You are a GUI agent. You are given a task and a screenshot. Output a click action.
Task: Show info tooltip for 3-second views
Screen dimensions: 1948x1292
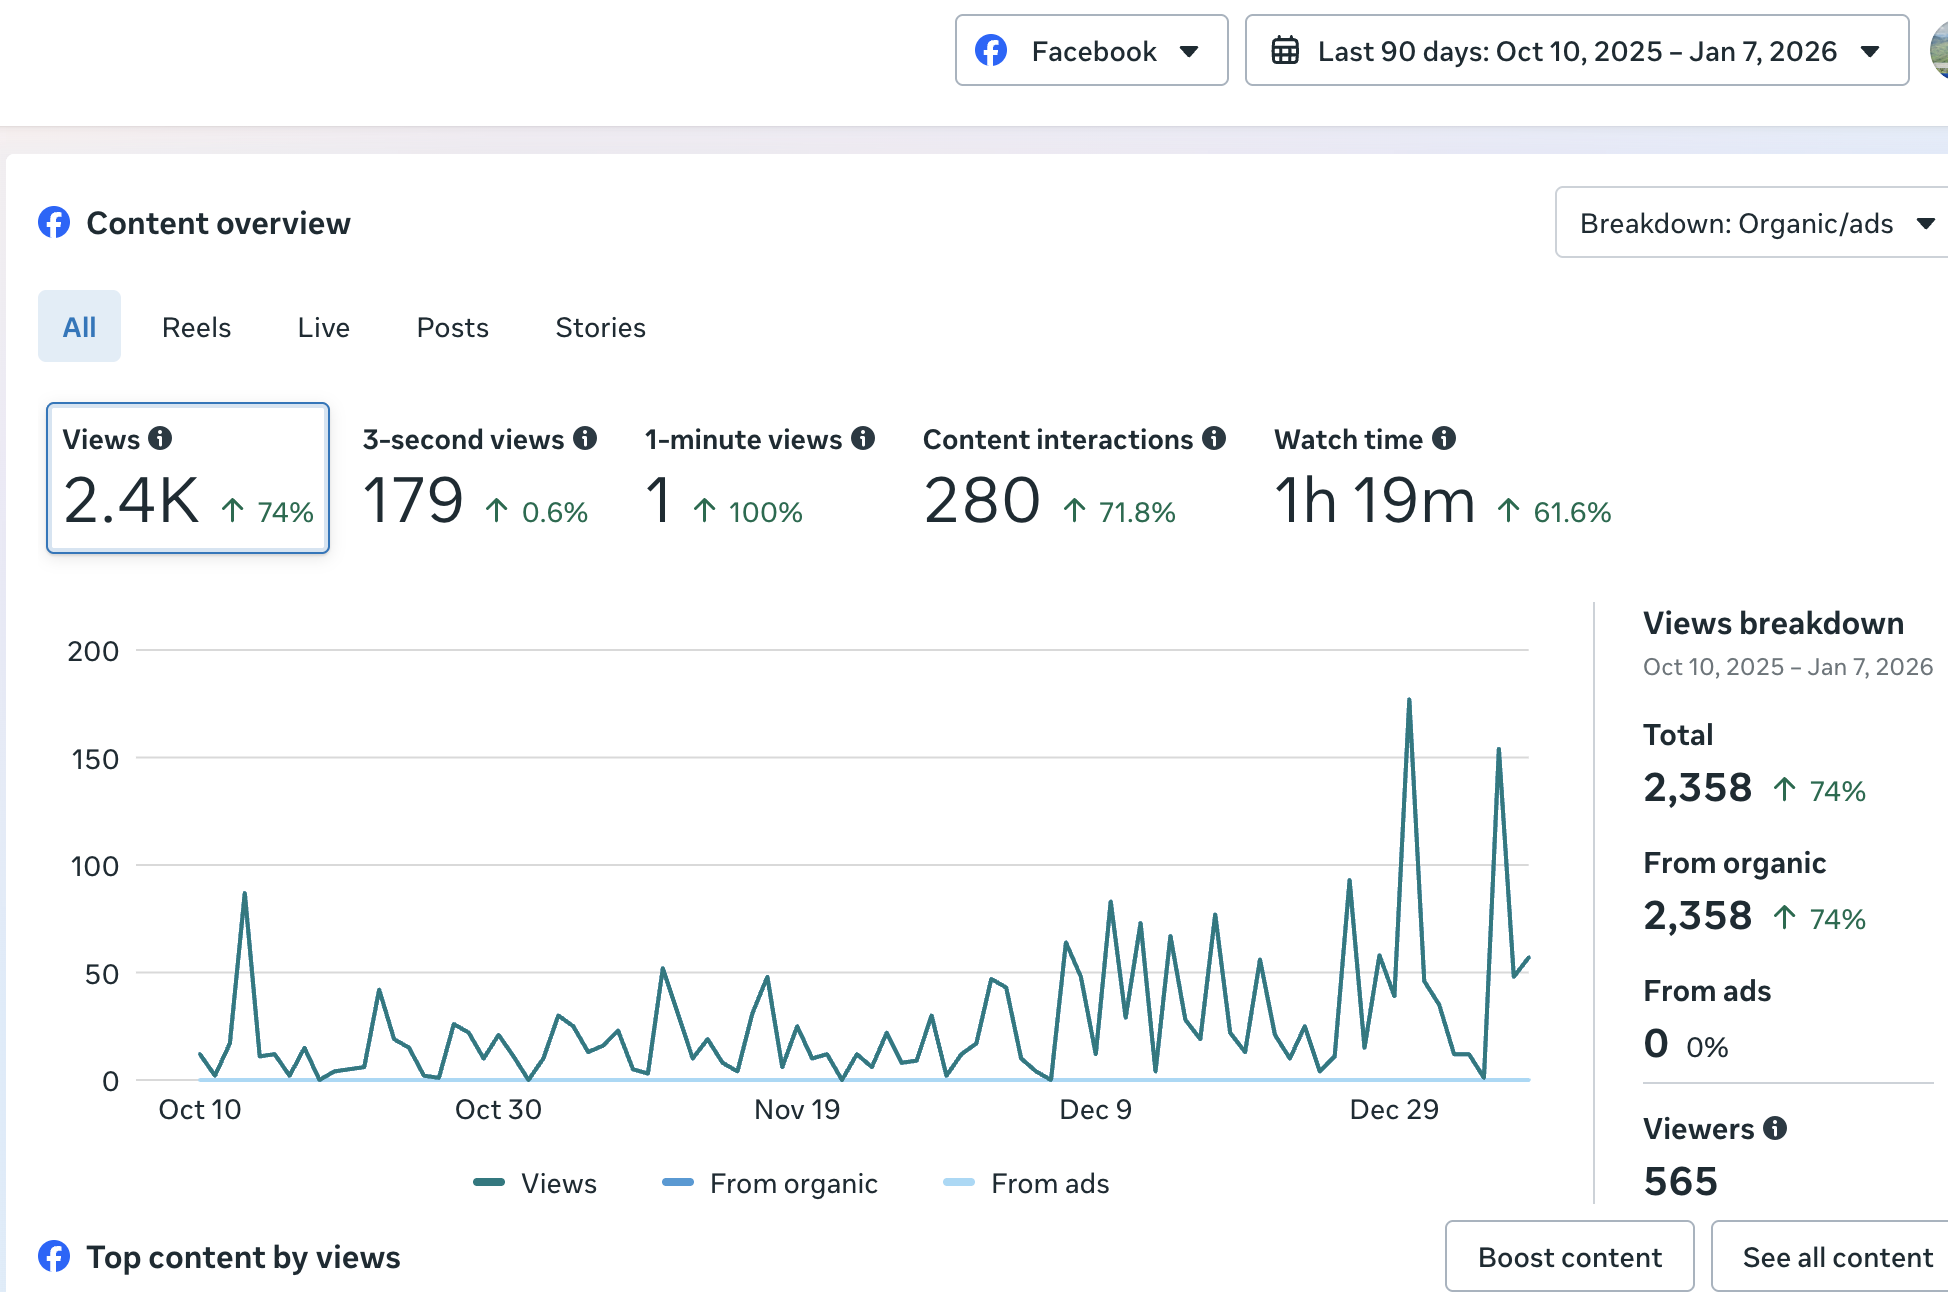(585, 438)
